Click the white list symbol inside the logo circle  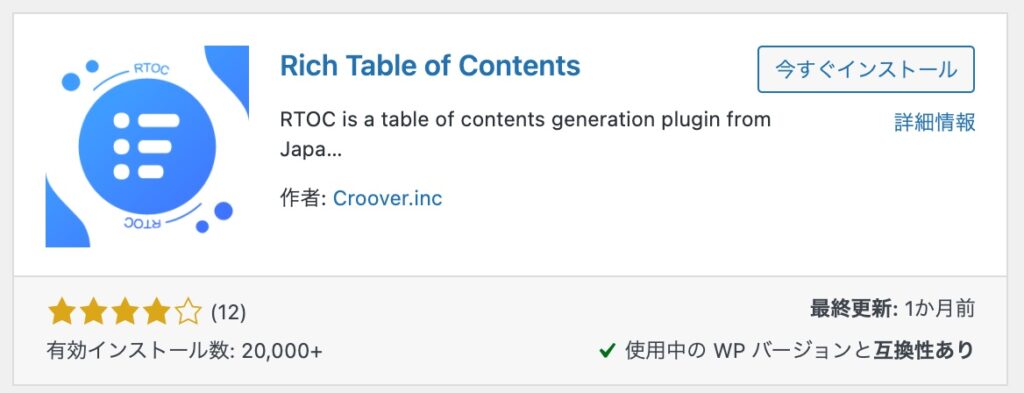(146, 146)
